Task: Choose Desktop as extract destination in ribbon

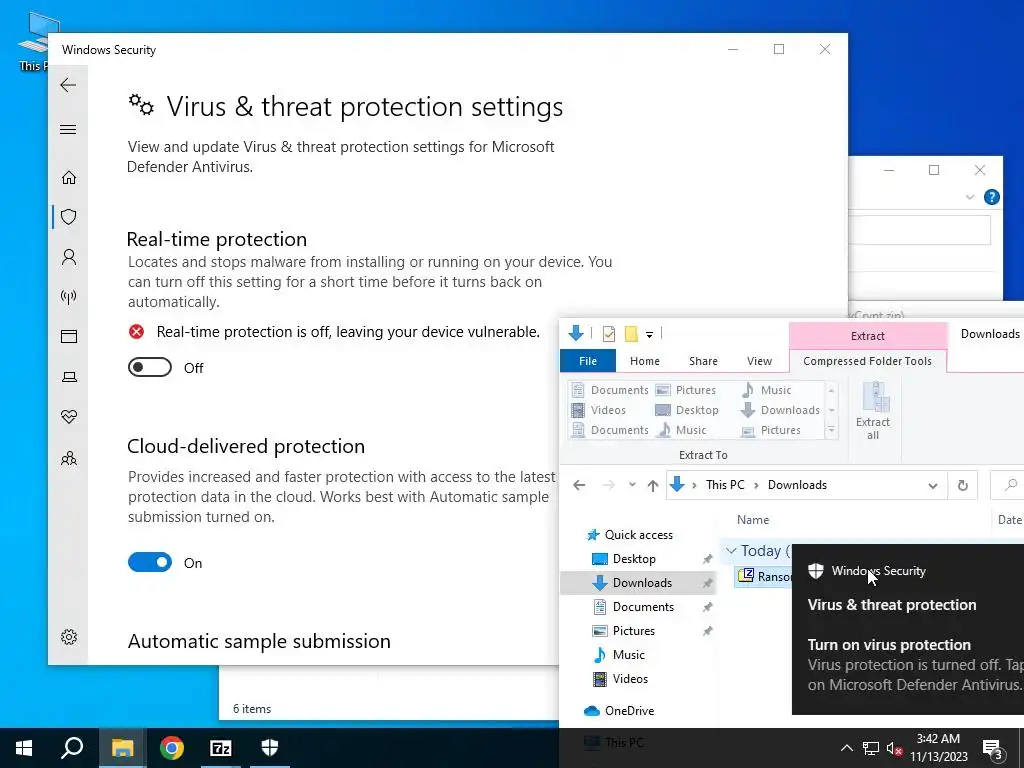Action: [687, 410]
